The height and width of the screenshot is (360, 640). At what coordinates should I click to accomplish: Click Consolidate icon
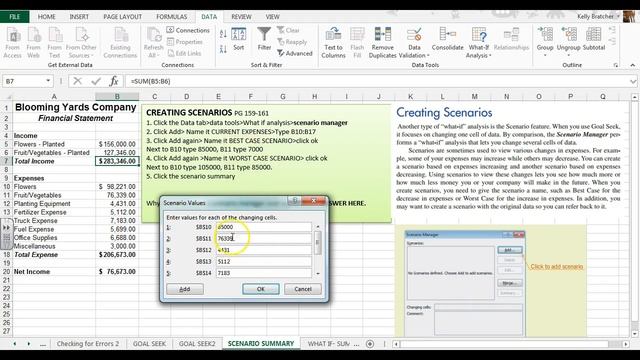point(447,39)
